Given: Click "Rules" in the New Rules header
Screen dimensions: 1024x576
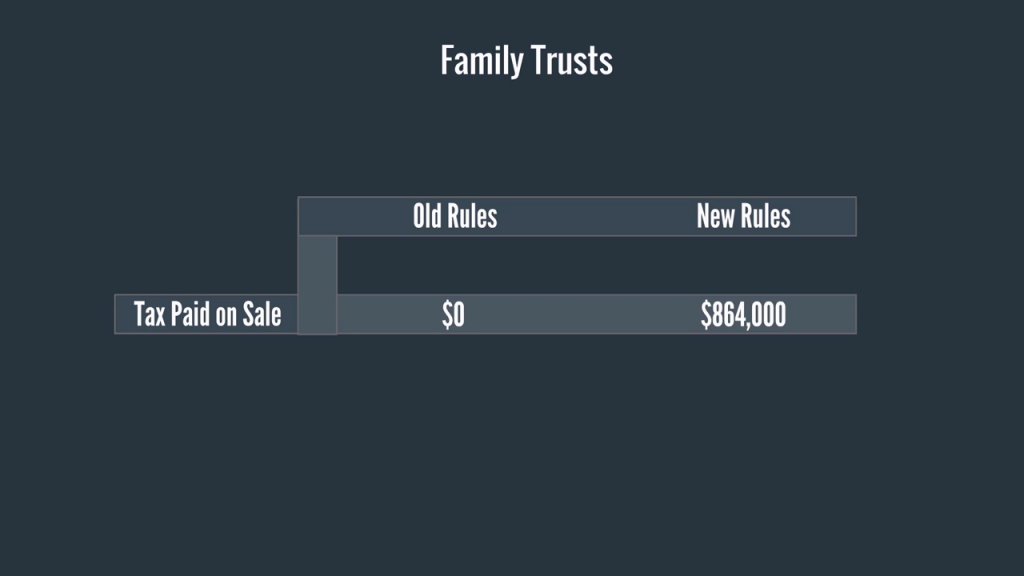Looking at the screenshot, I should tap(765, 216).
